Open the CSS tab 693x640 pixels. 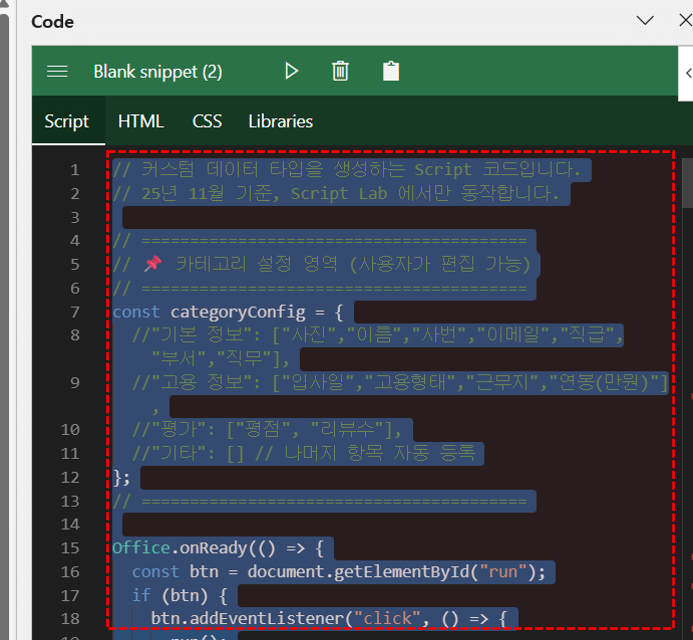pyautogui.click(x=207, y=122)
